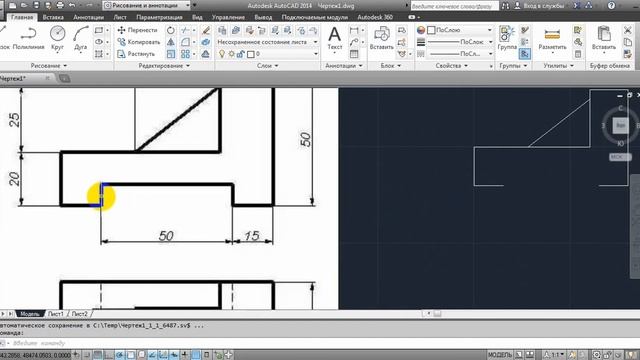
Task: Click the layer color box in layer dropdown
Action: pyautogui.click(x=251, y=54)
